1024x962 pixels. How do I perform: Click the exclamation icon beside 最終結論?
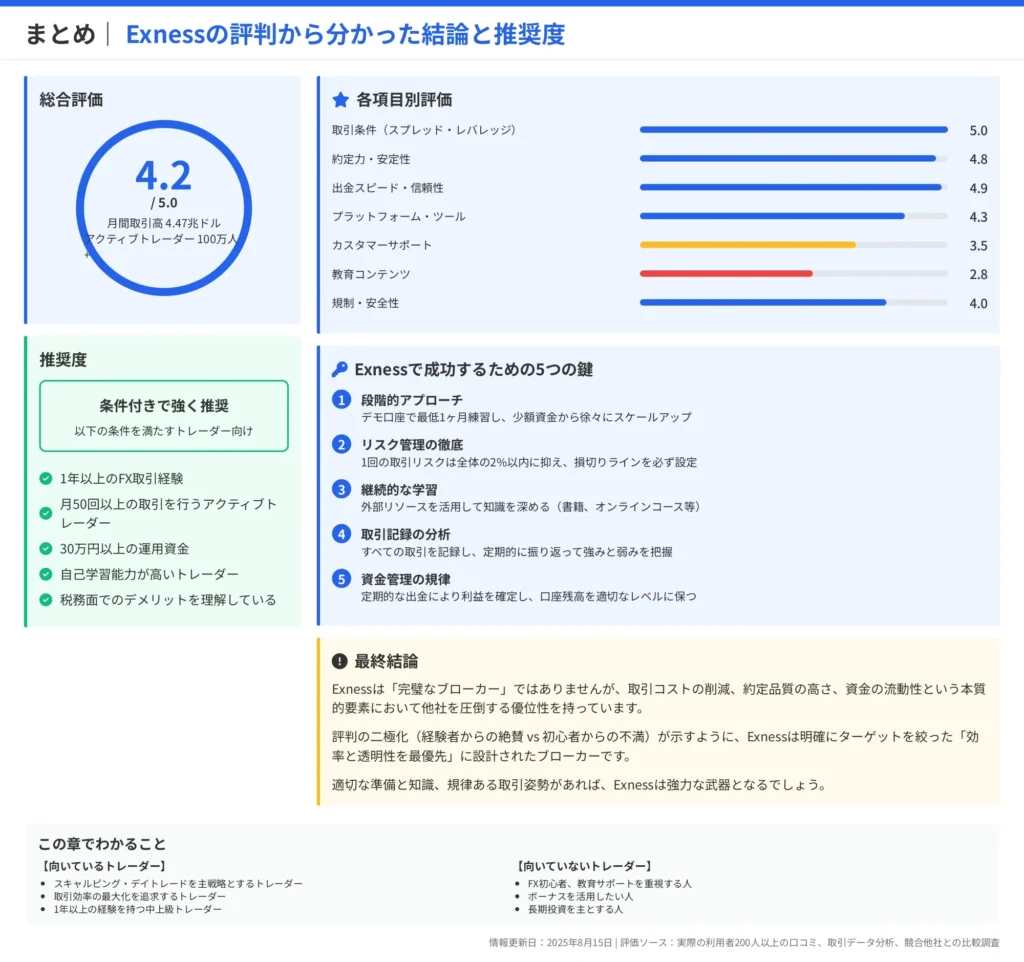(x=340, y=661)
